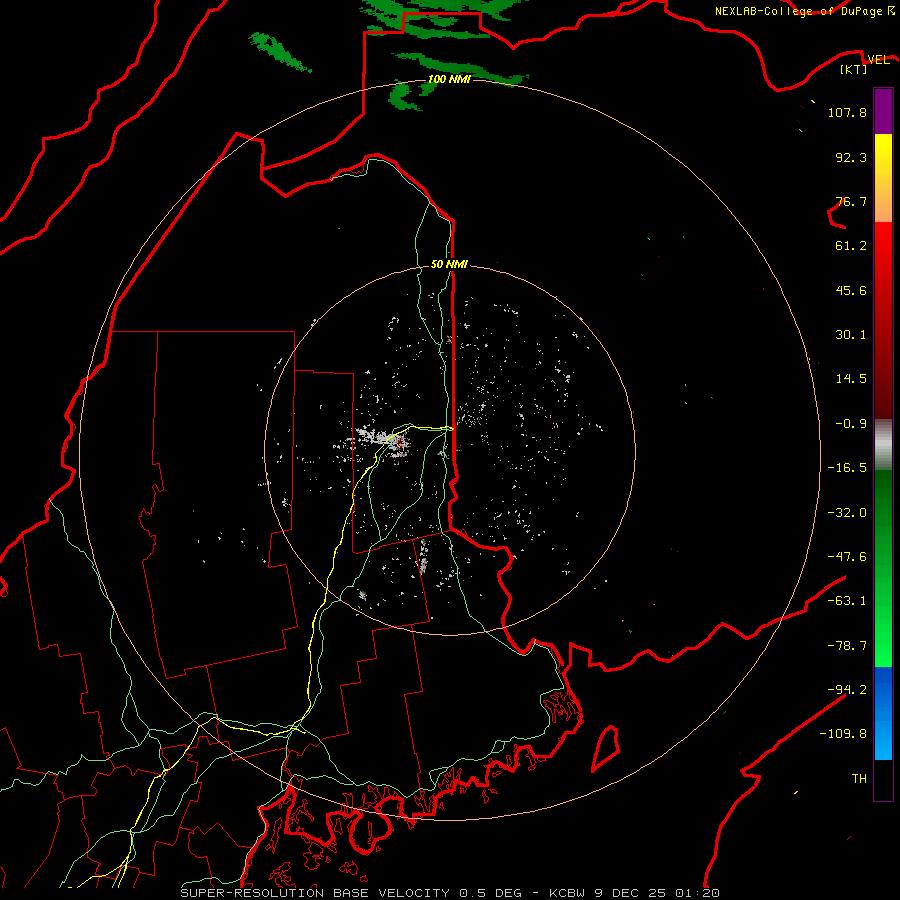This screenshot has width=900, height=900.
Task: Click the 50 NMI range ring label
Action: click(x=449, y=265)
